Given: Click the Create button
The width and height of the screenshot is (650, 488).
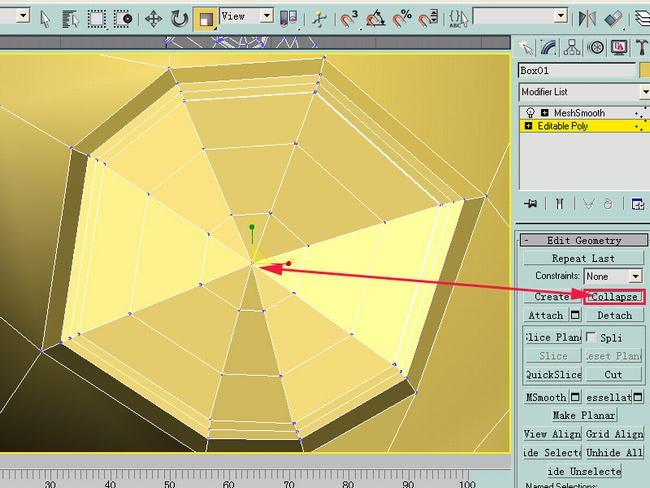Looking at the screenshot, I should (x=552, y=297).
